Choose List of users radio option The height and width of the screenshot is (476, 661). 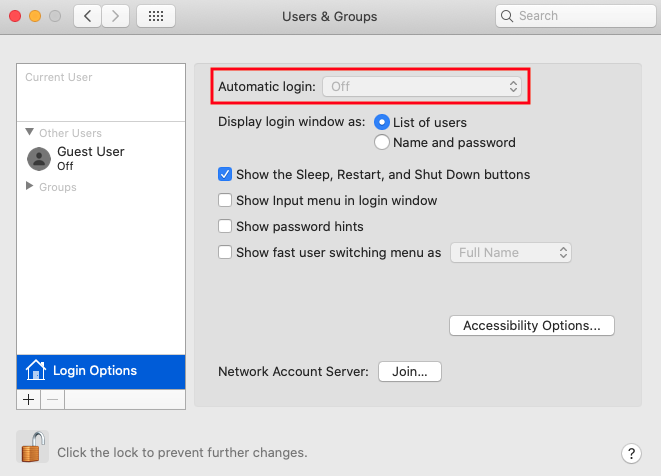coord(381,122)
